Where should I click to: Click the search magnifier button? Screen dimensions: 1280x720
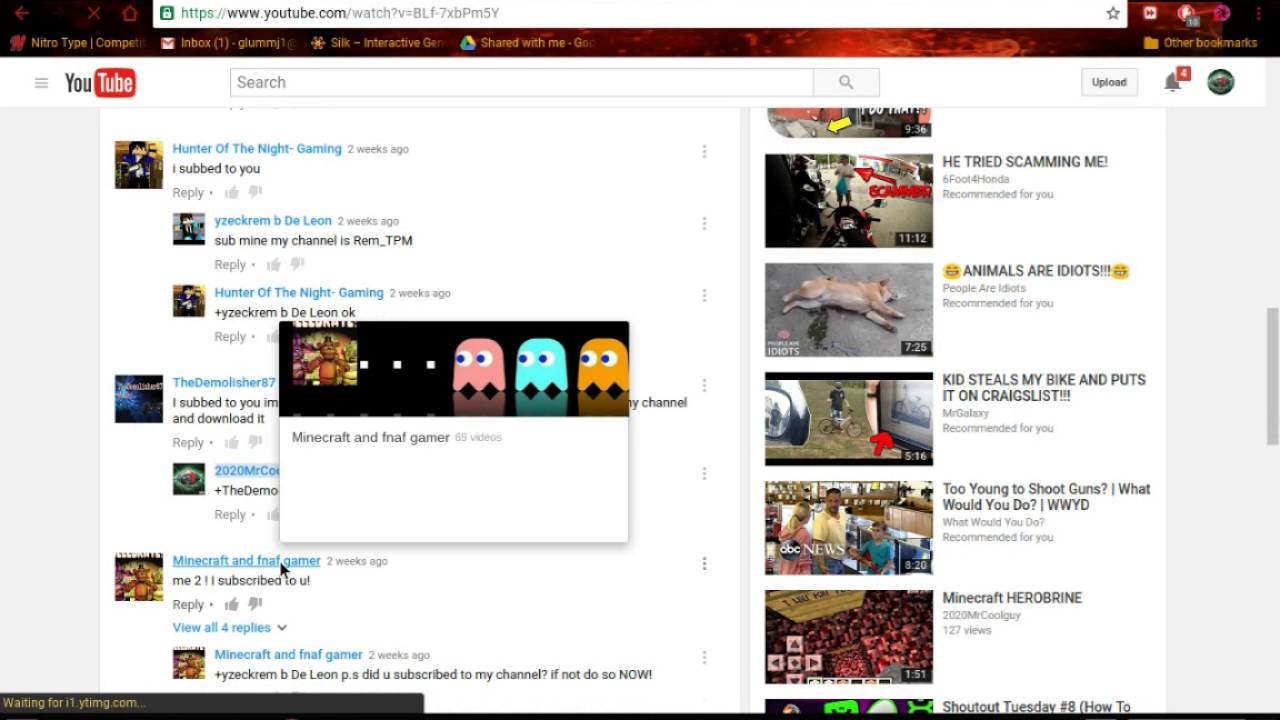tap(846, 82)
